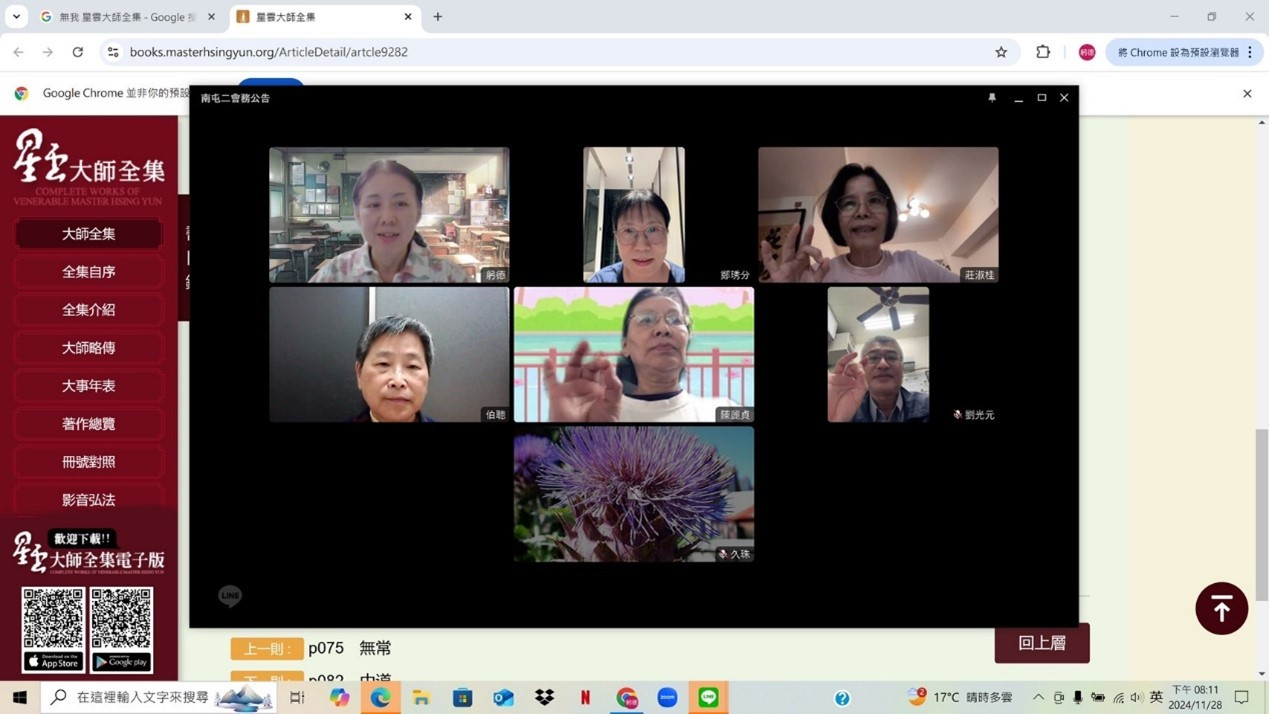
Task: Reload the current web page
Action: pyautogui.click(x=78, y=52)
